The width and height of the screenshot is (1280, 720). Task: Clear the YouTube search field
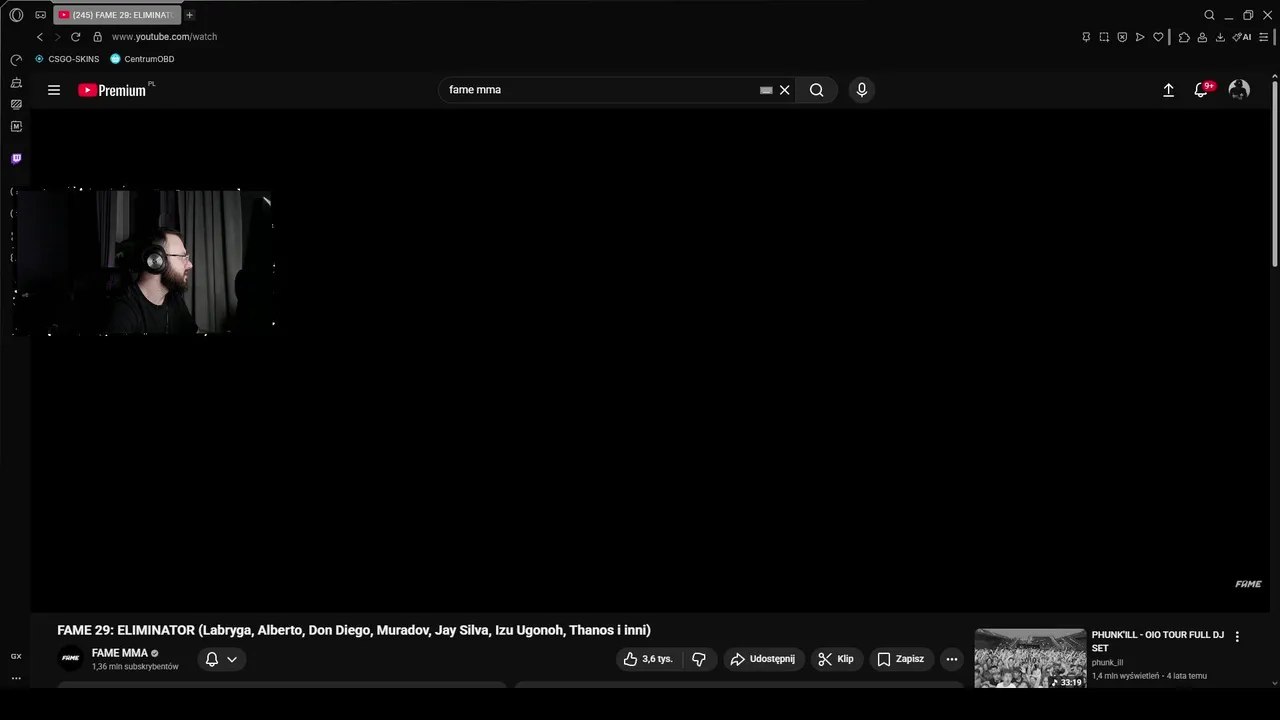pos(785,90)
